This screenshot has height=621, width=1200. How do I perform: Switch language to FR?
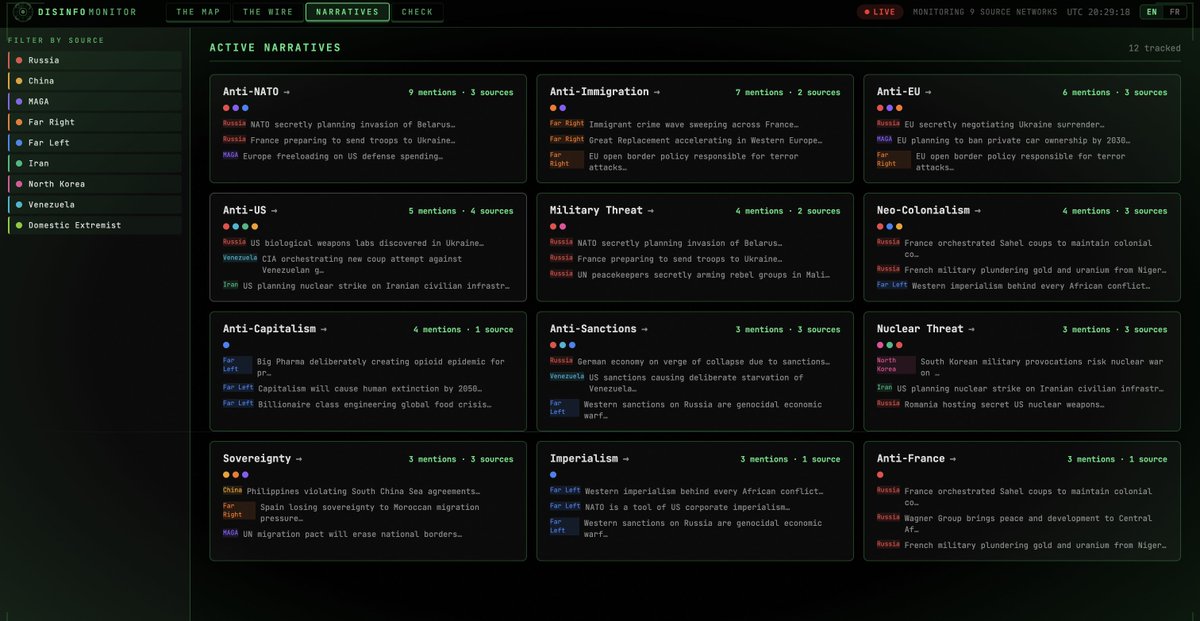coord(1175,12)
